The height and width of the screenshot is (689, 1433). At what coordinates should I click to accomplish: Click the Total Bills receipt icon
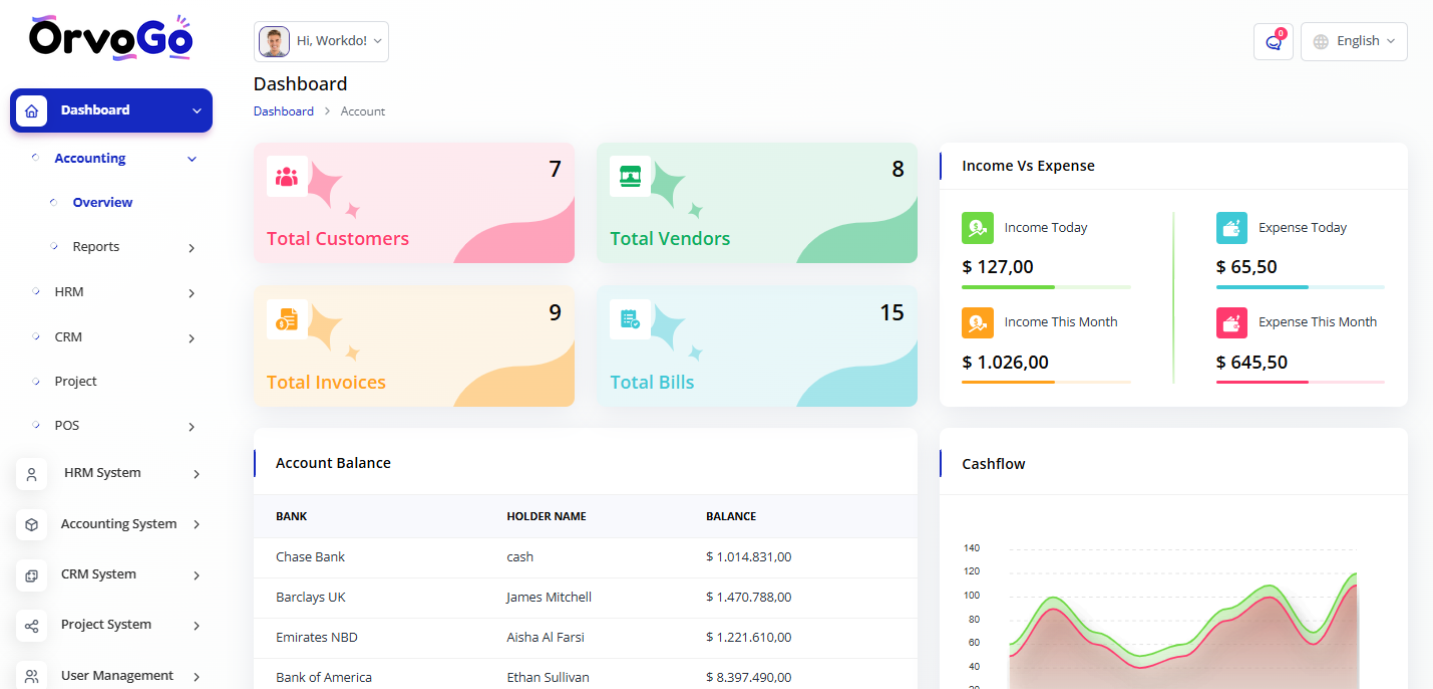(x=630, y=320)
